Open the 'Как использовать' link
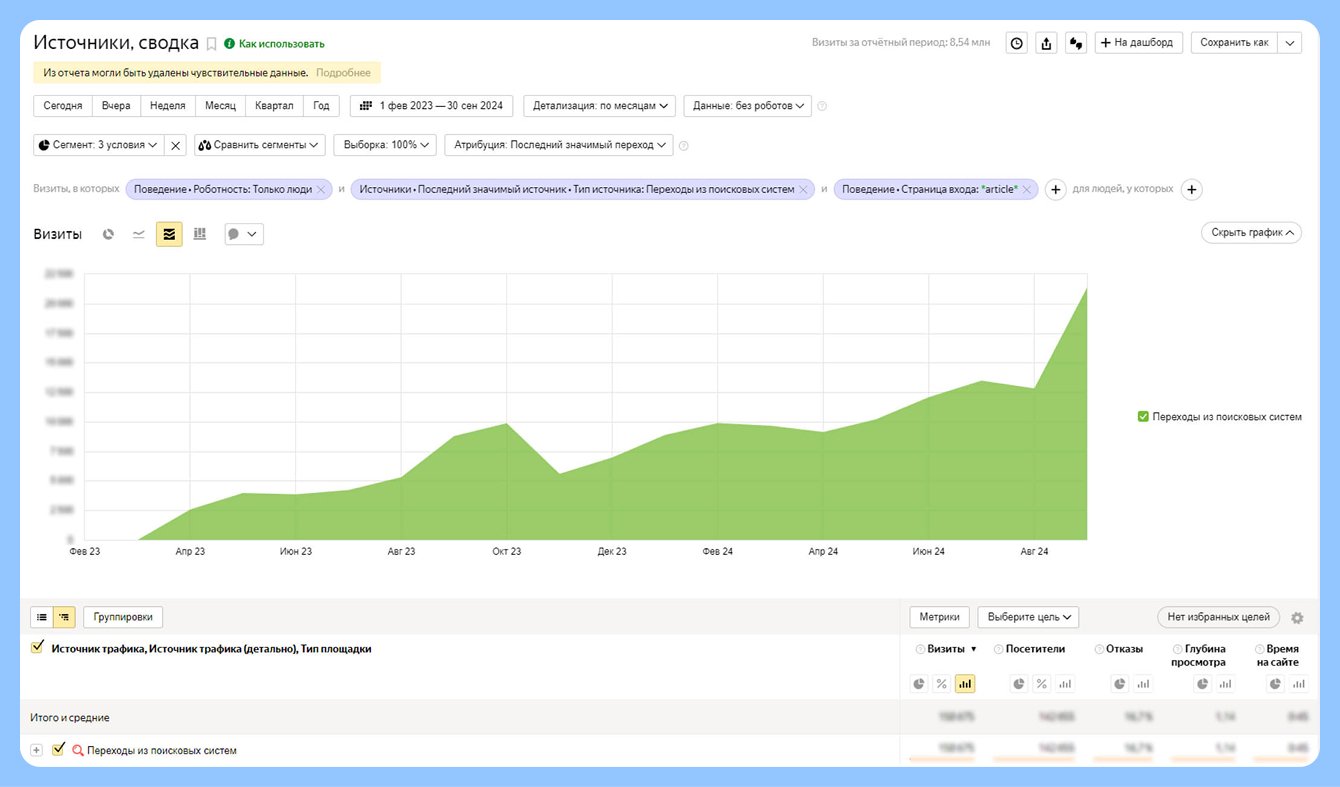Screen dimensions: 1340x787 coord(281,44)
